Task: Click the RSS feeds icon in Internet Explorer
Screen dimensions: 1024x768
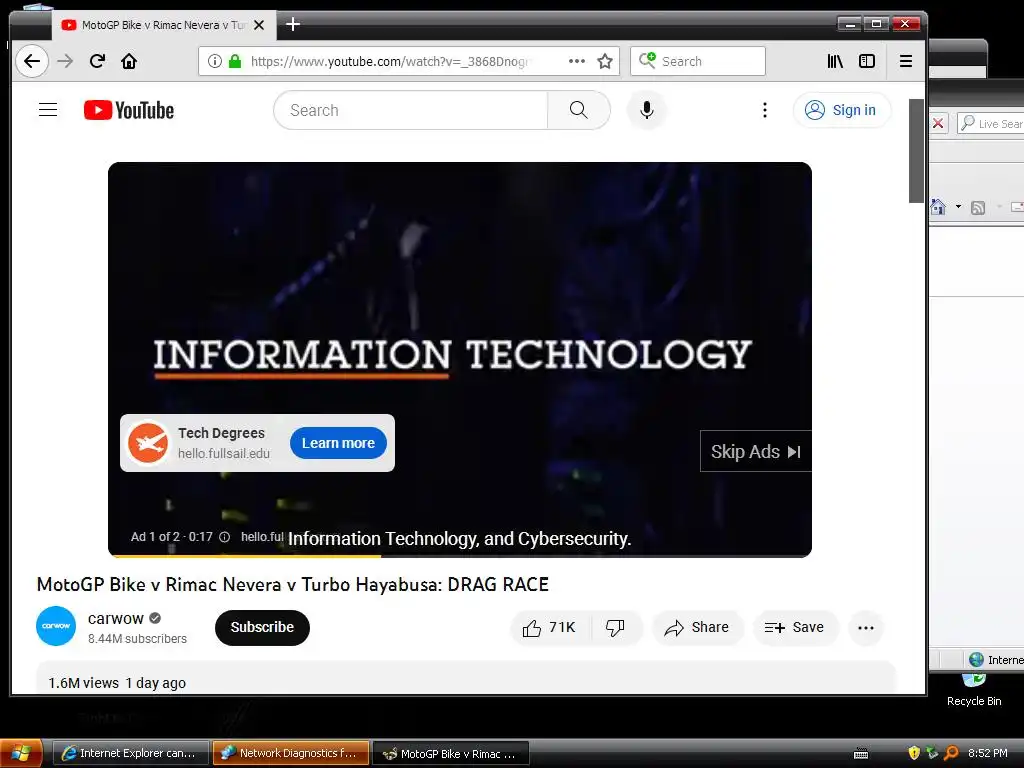Action: pyautogui.click(x=978, y=208)
